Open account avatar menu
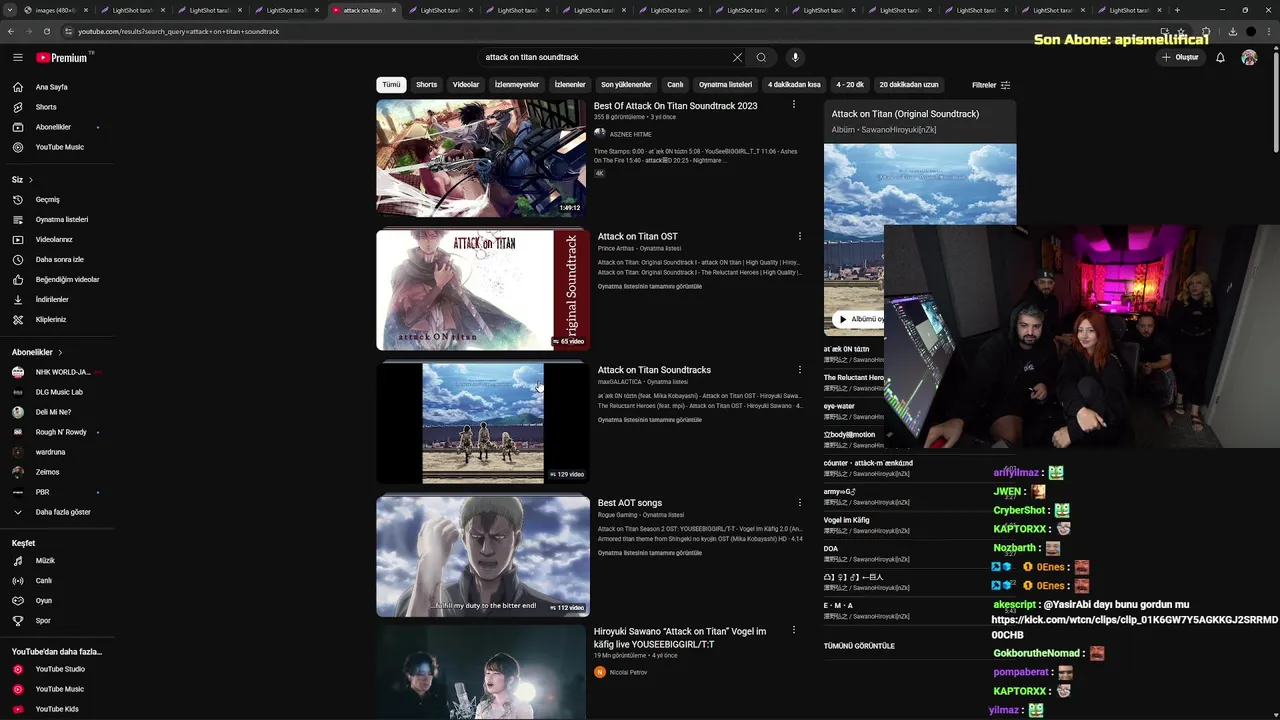This screenshot has height=720, width=1280. (x=1249, y=57)
